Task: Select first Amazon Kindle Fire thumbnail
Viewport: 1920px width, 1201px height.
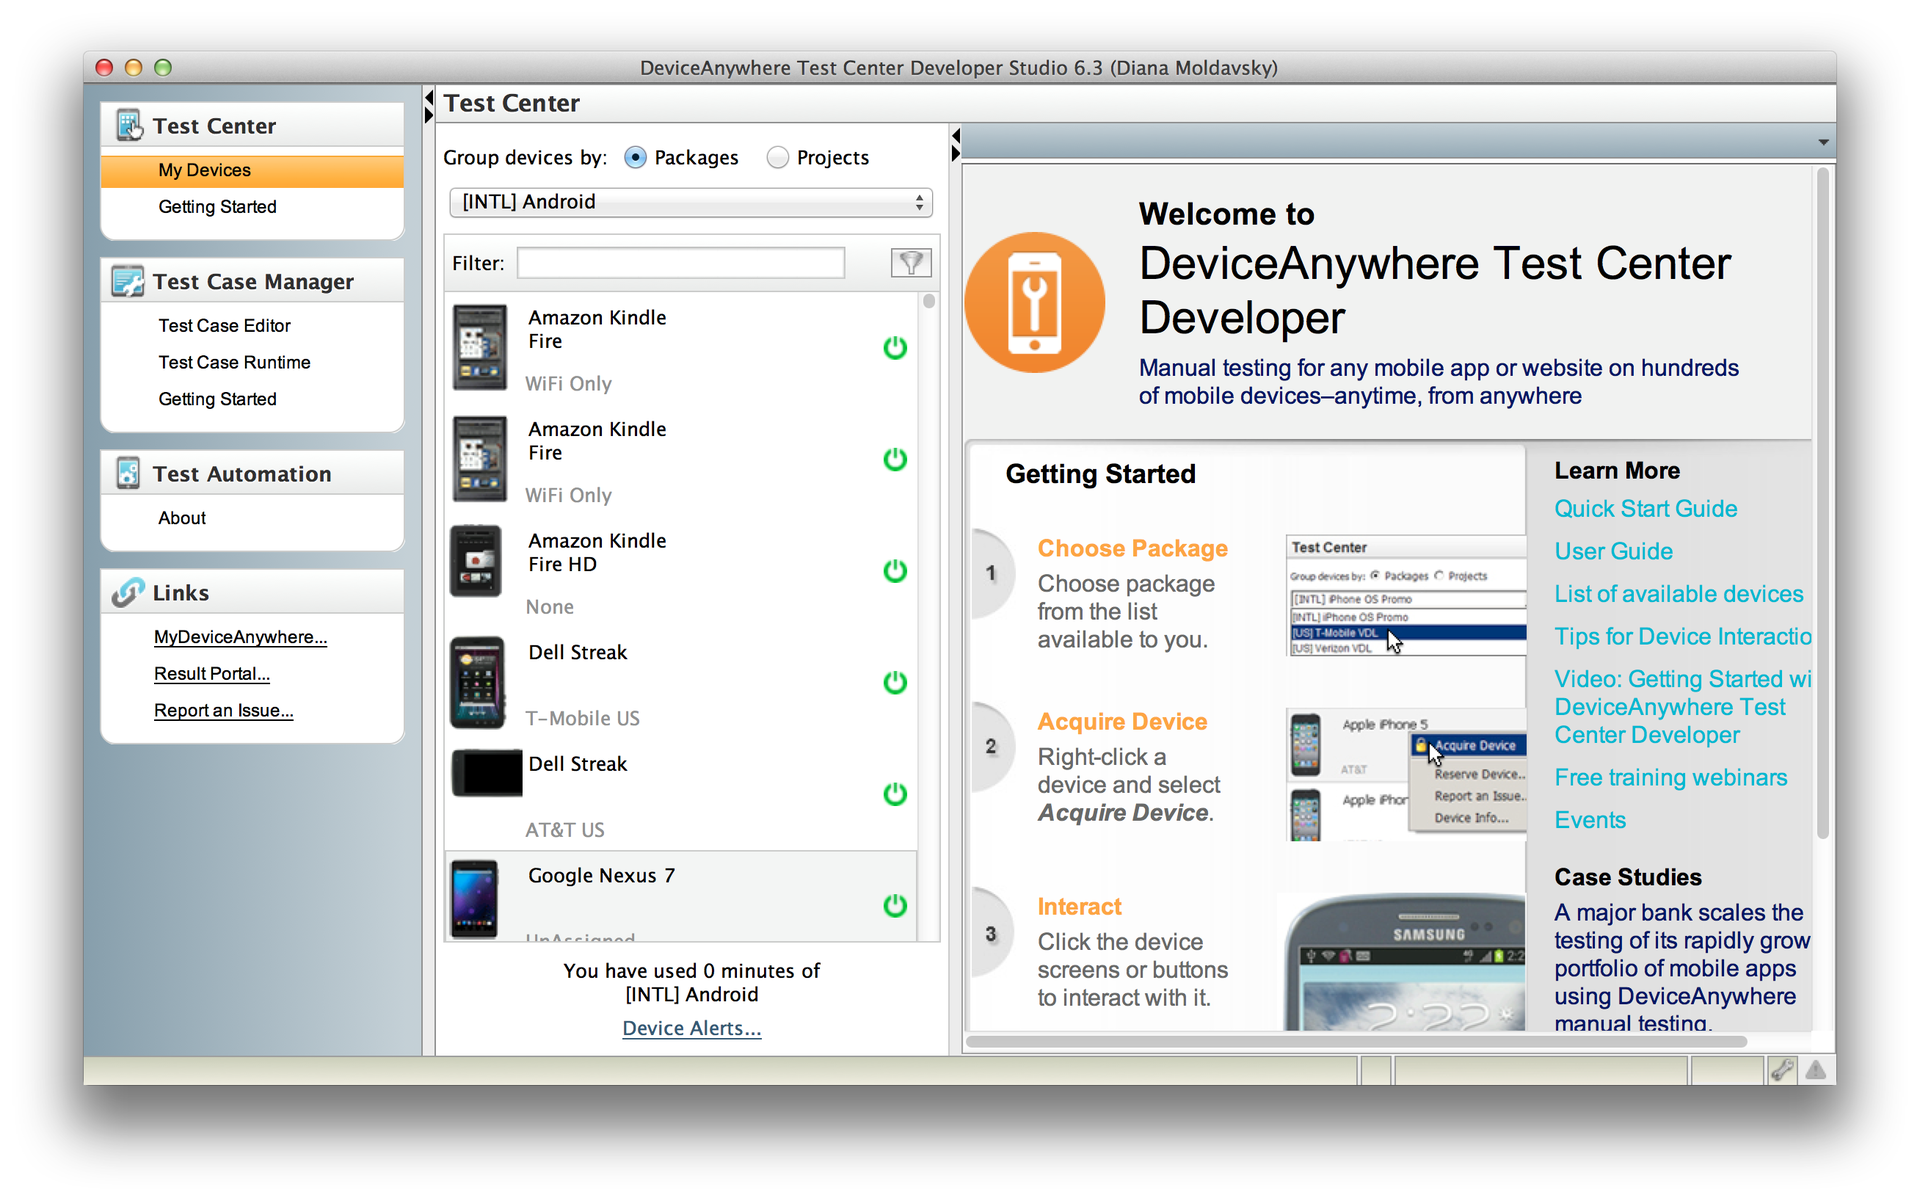Action: coord(480,347)
